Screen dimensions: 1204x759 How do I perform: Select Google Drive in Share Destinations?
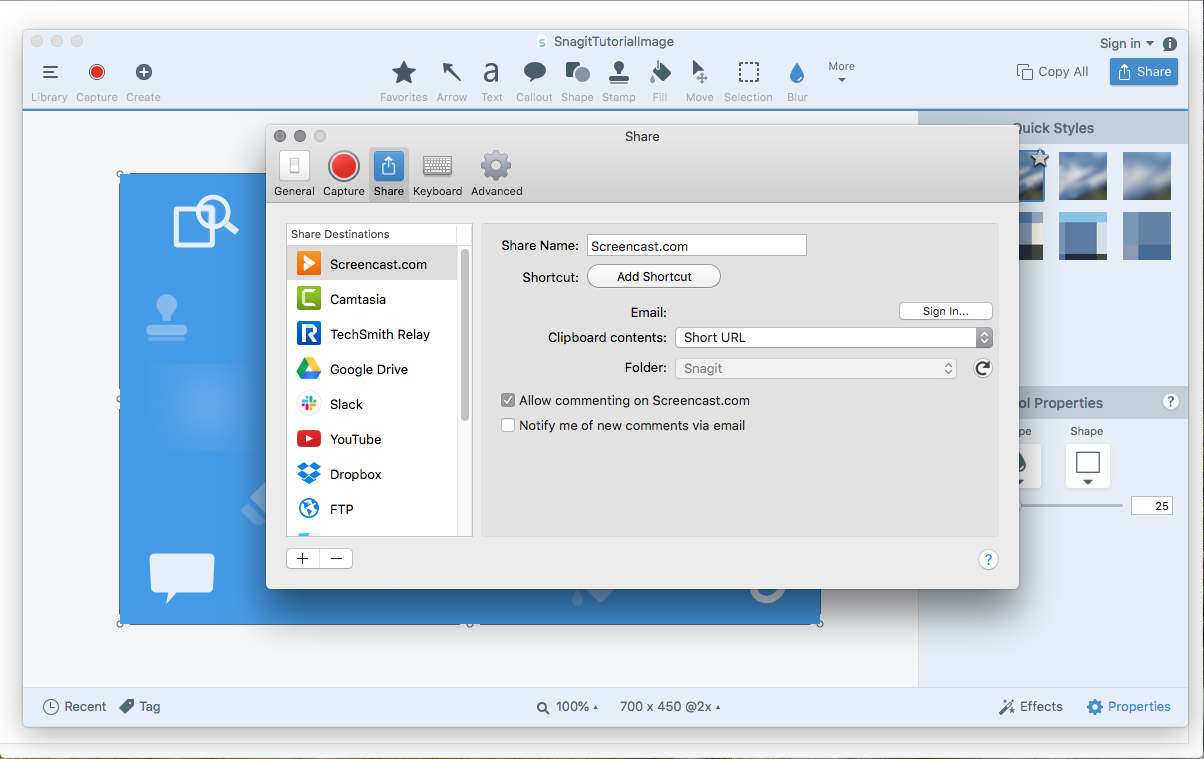click(x=369, y=369)
